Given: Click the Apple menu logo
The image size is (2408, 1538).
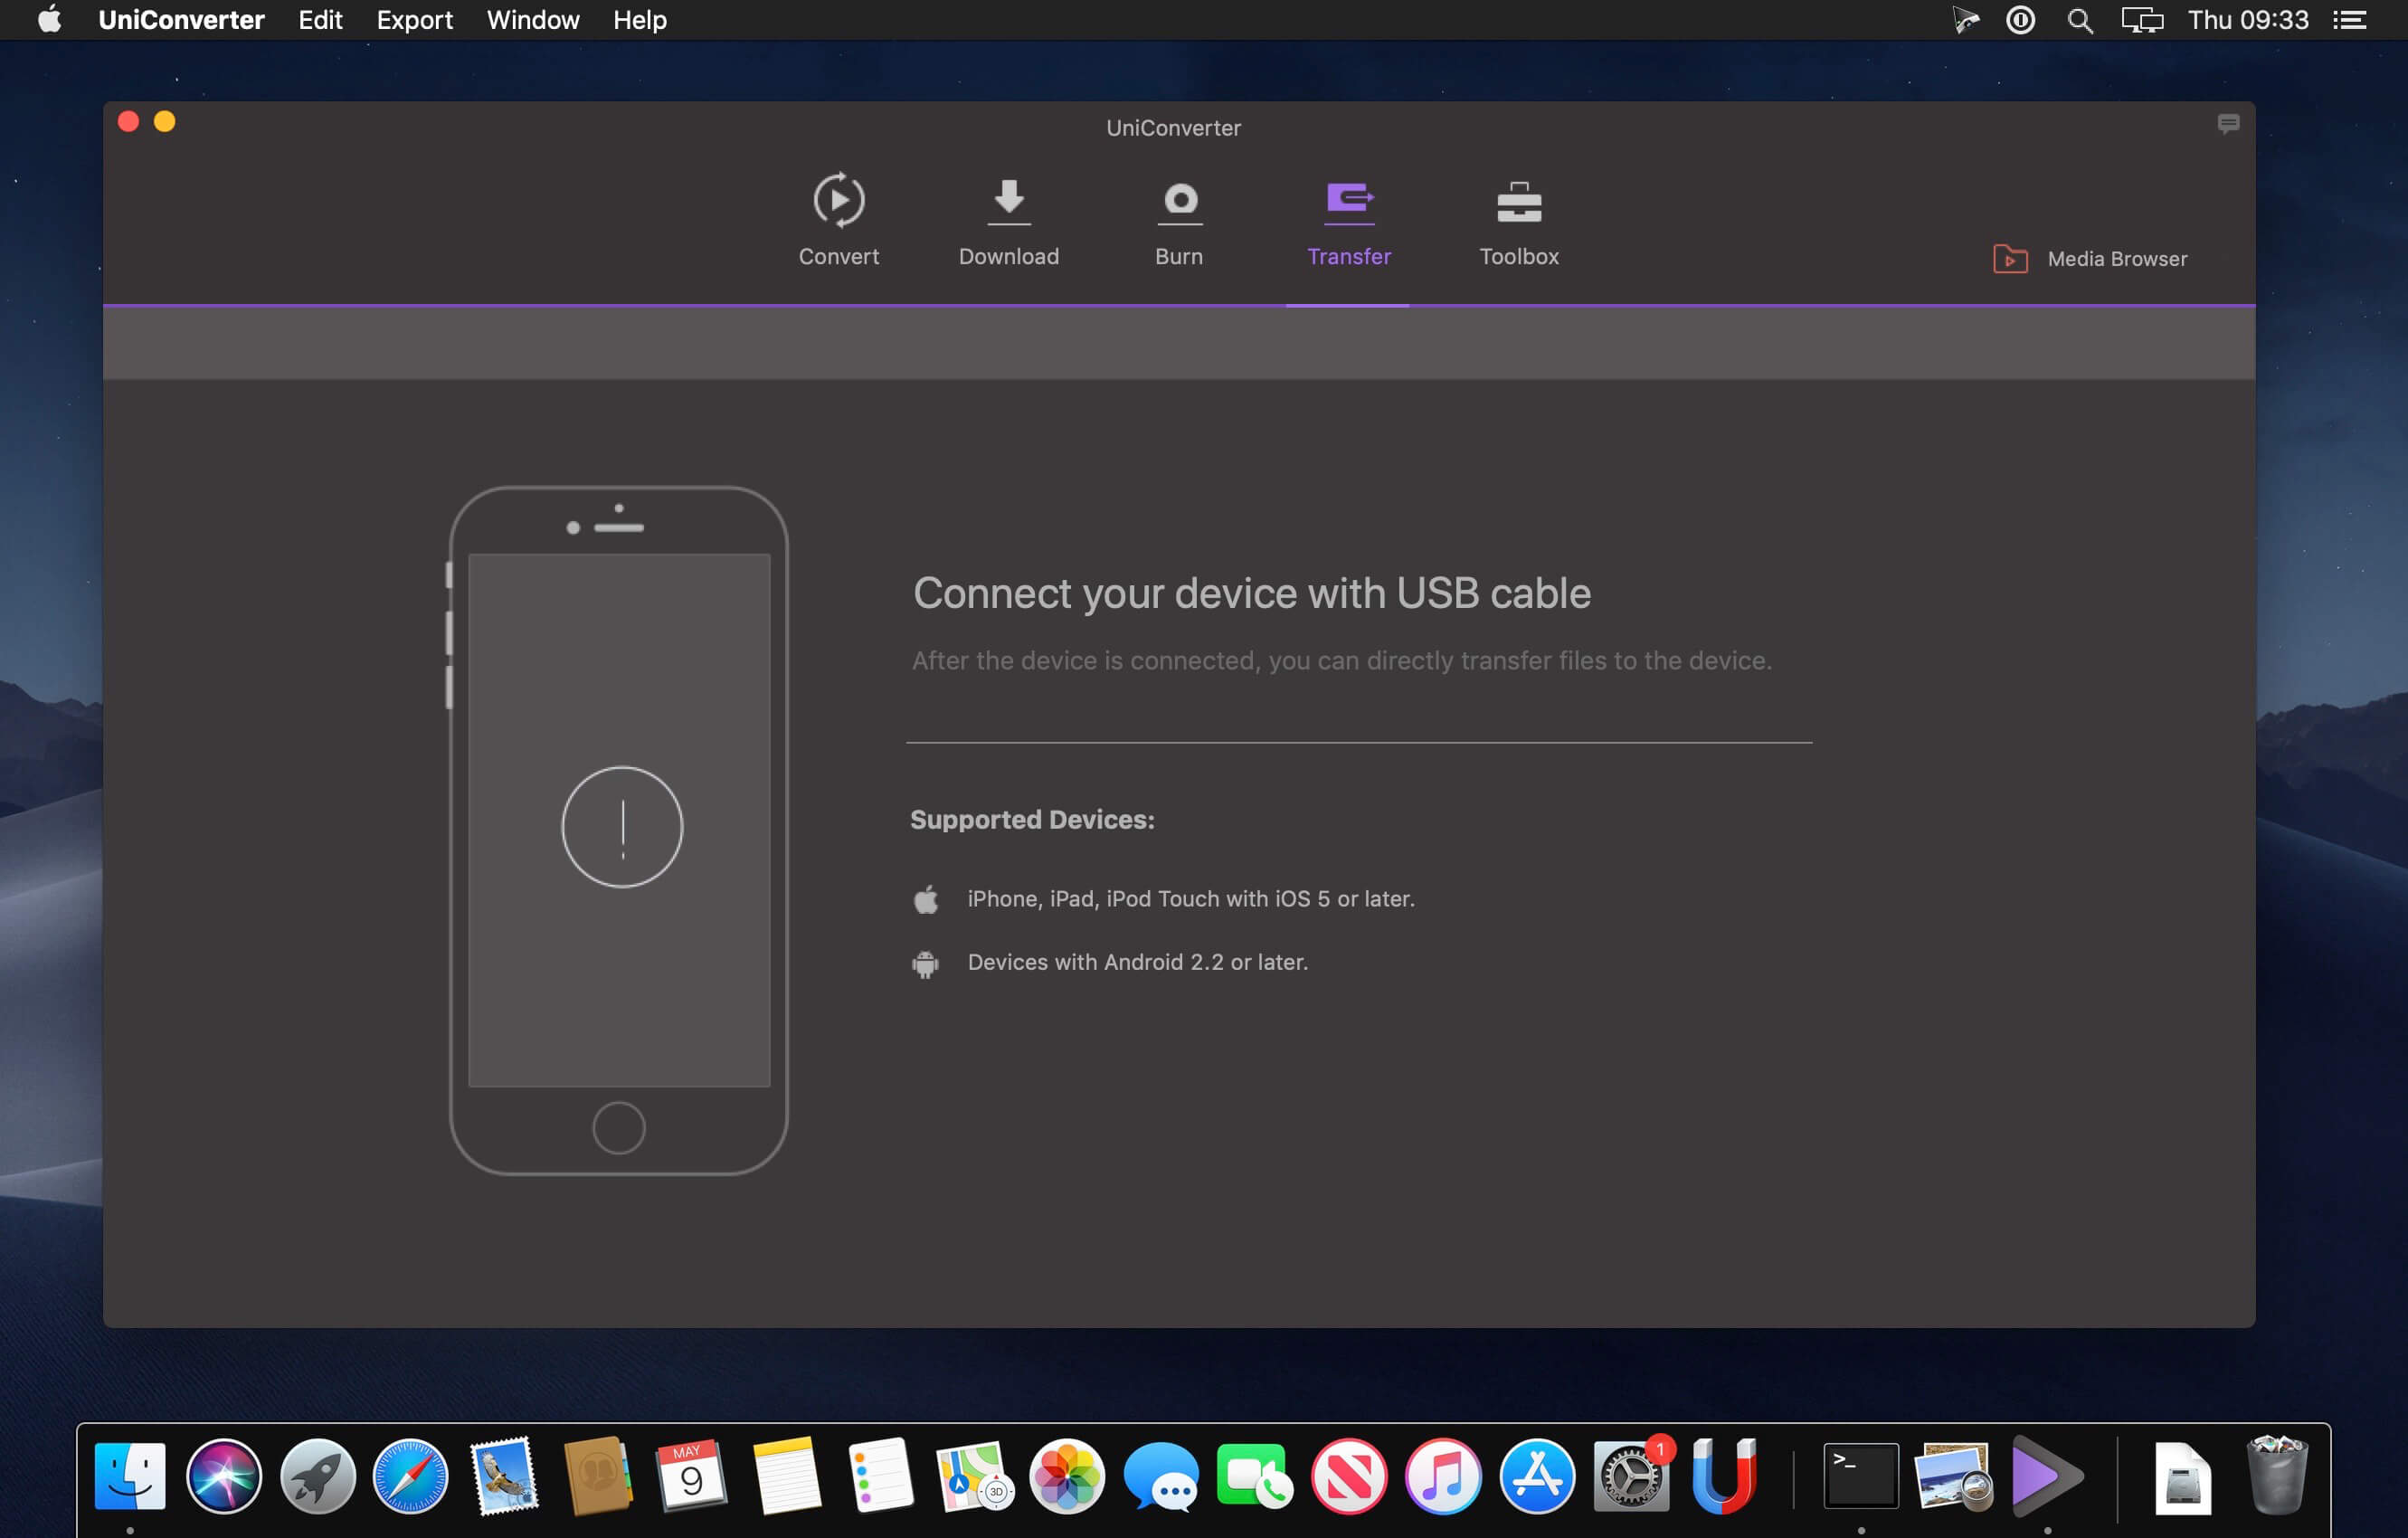Looking at the screenshot, I should [49, 20].
